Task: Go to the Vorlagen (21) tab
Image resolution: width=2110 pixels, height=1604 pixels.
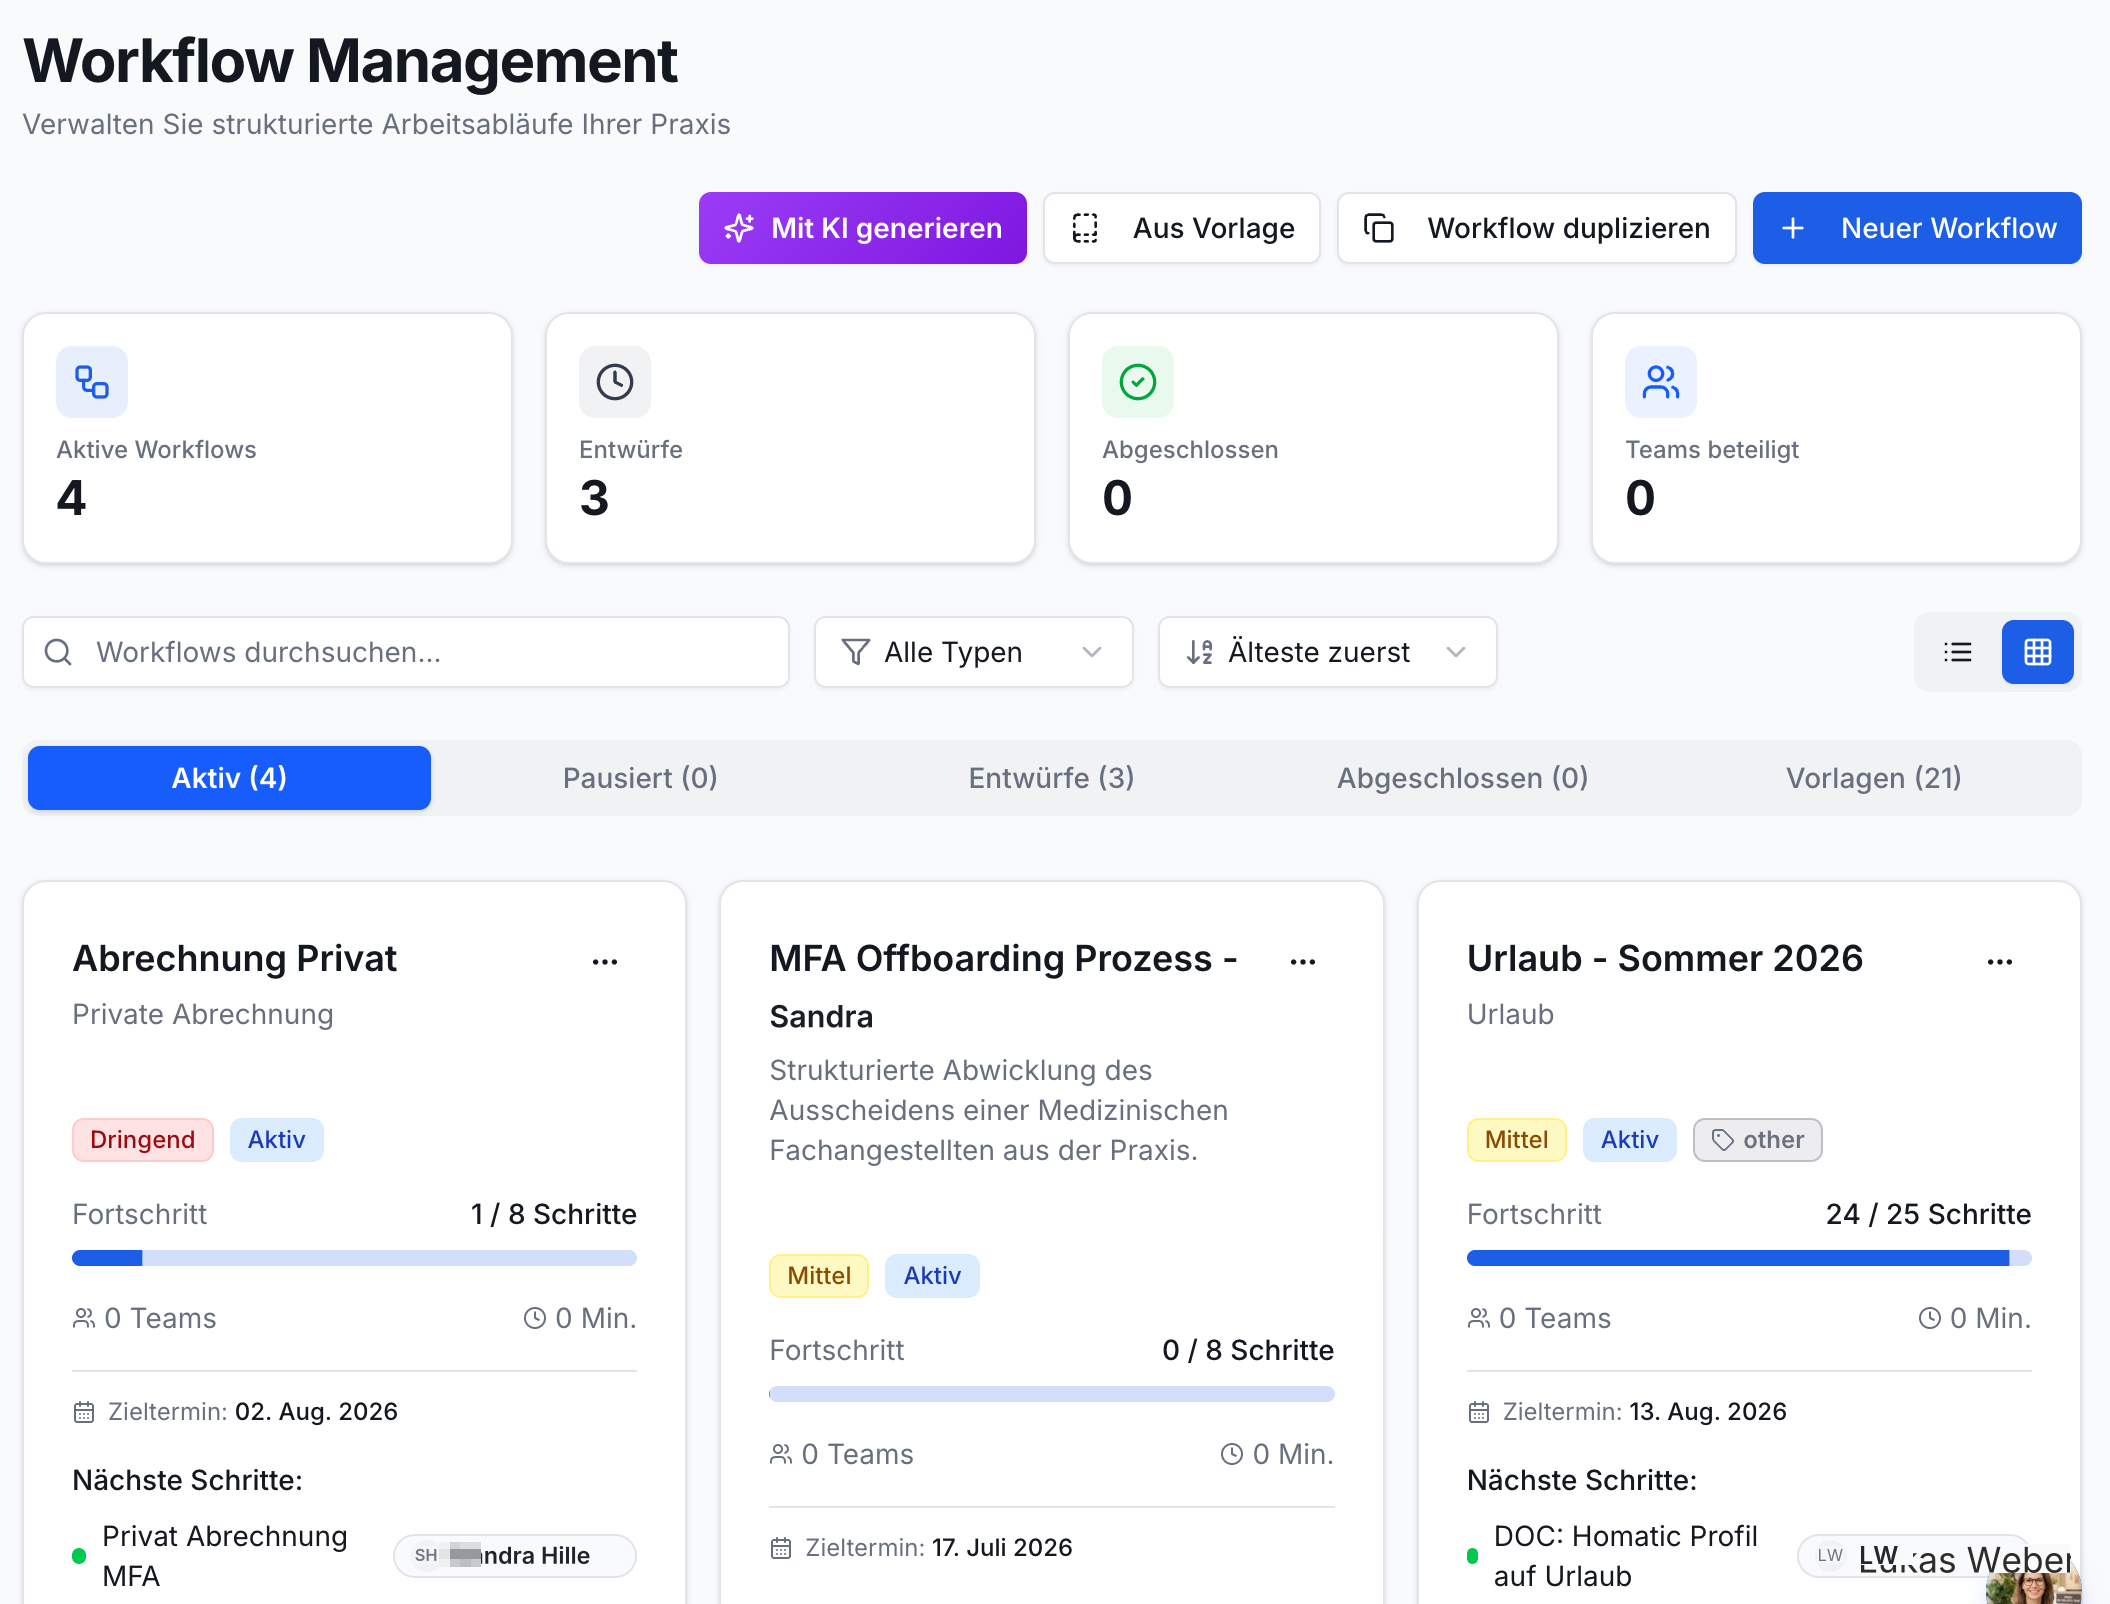Action: coord(1874,778)
